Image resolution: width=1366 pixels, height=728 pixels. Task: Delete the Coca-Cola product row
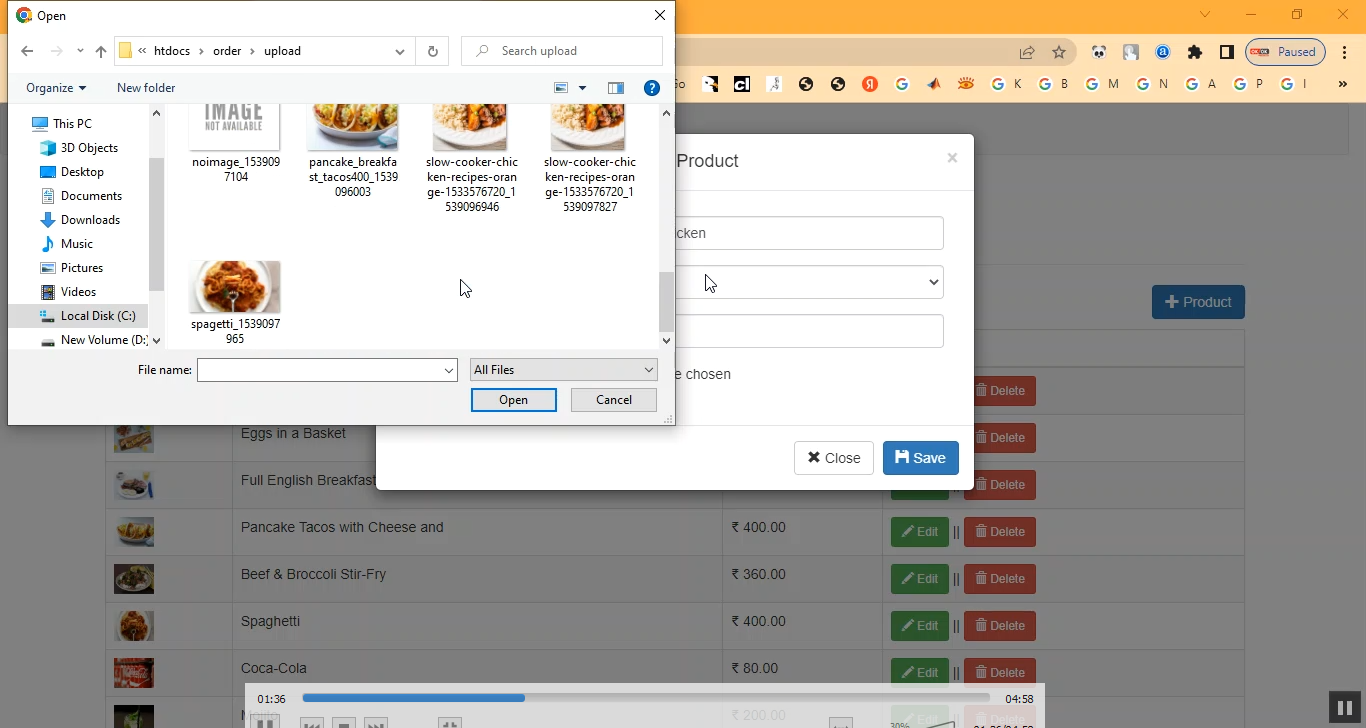tap(1000, 673)
